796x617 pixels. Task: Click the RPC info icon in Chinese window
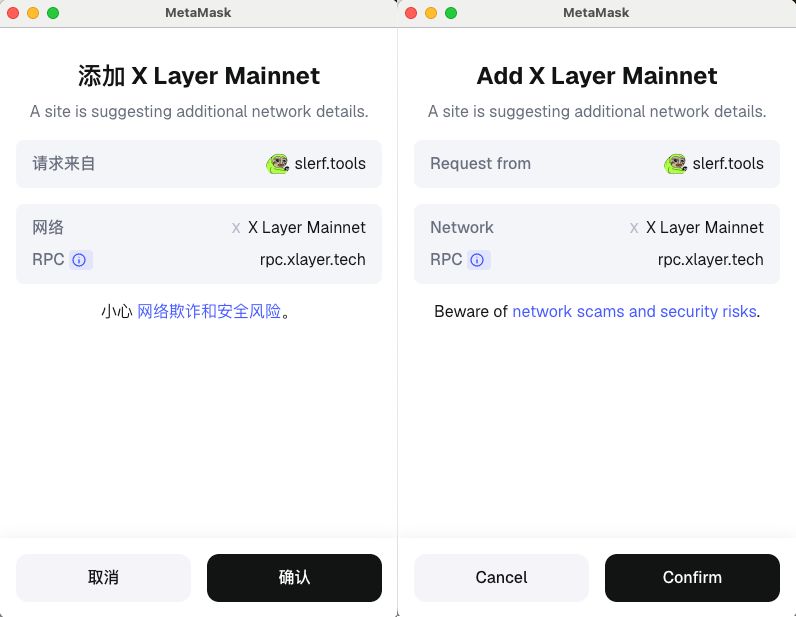79,260
